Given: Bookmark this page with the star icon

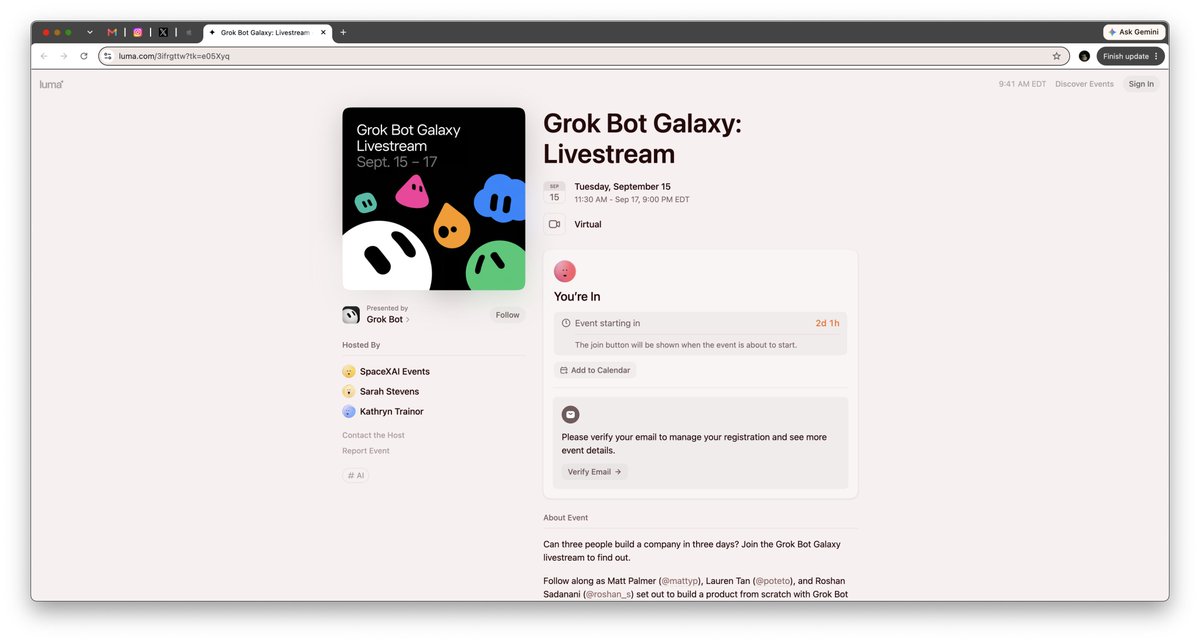Looking at the screenshot, I should click(1056, 56).
